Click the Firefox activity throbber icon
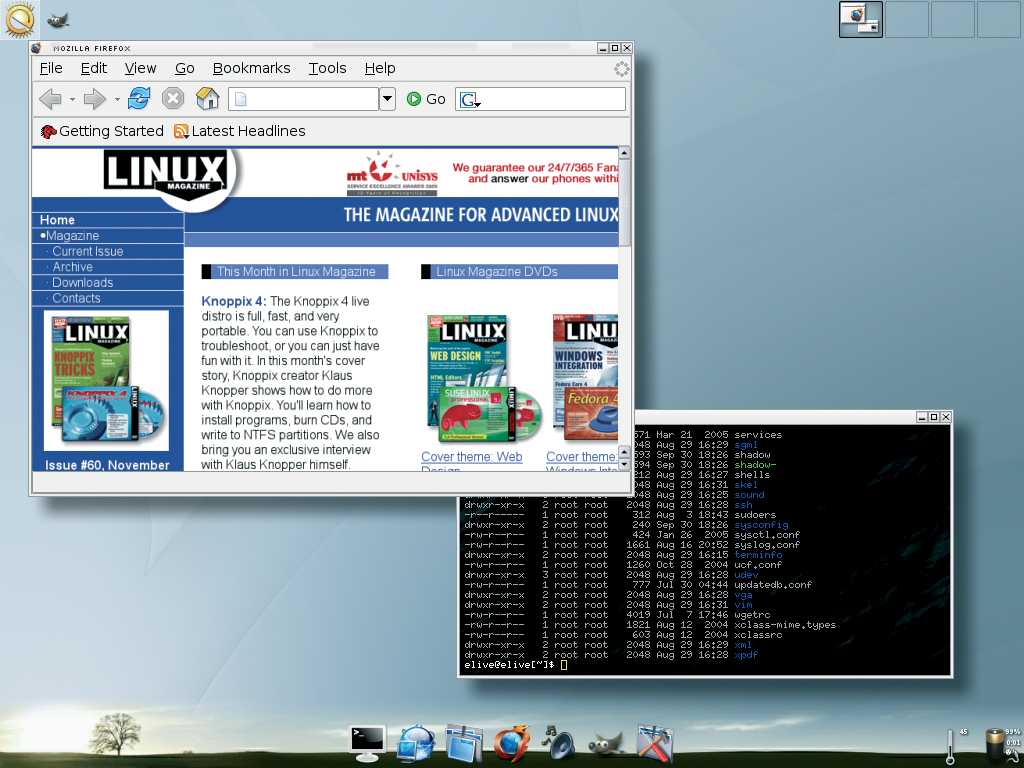1024x768 pixels. click(622, 69)
